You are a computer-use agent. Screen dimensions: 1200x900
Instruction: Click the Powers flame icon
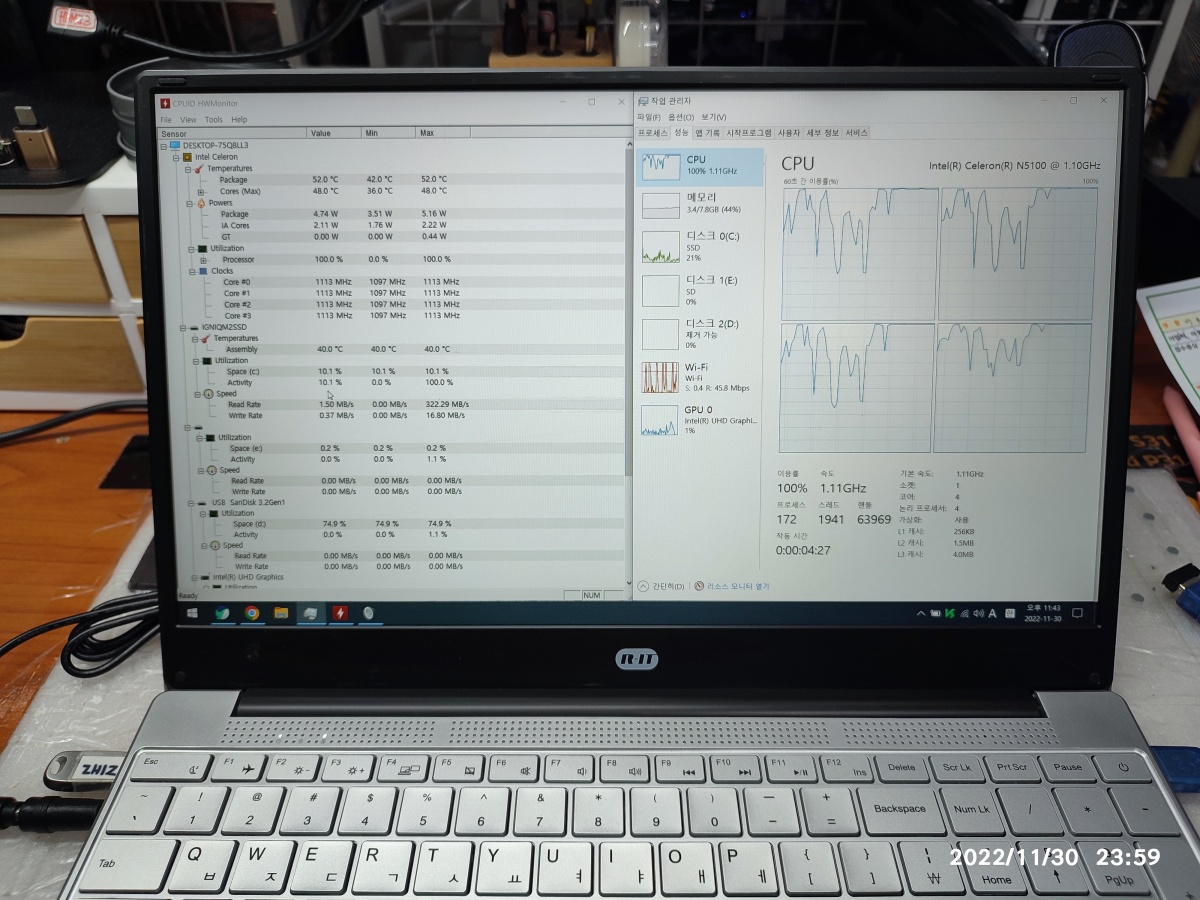200,203
